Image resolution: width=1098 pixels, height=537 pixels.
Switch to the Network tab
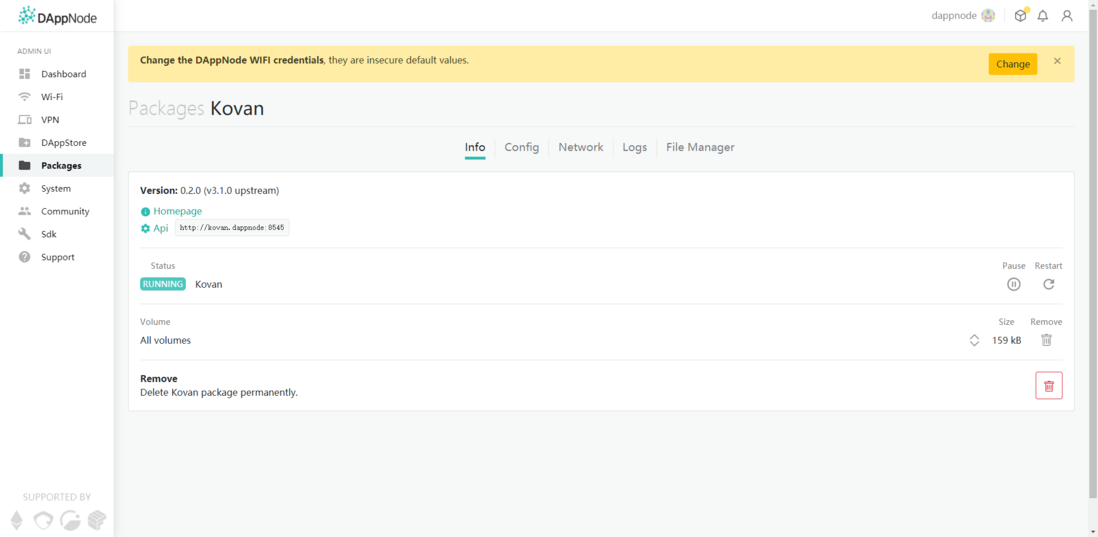click(x=581, y=148)
